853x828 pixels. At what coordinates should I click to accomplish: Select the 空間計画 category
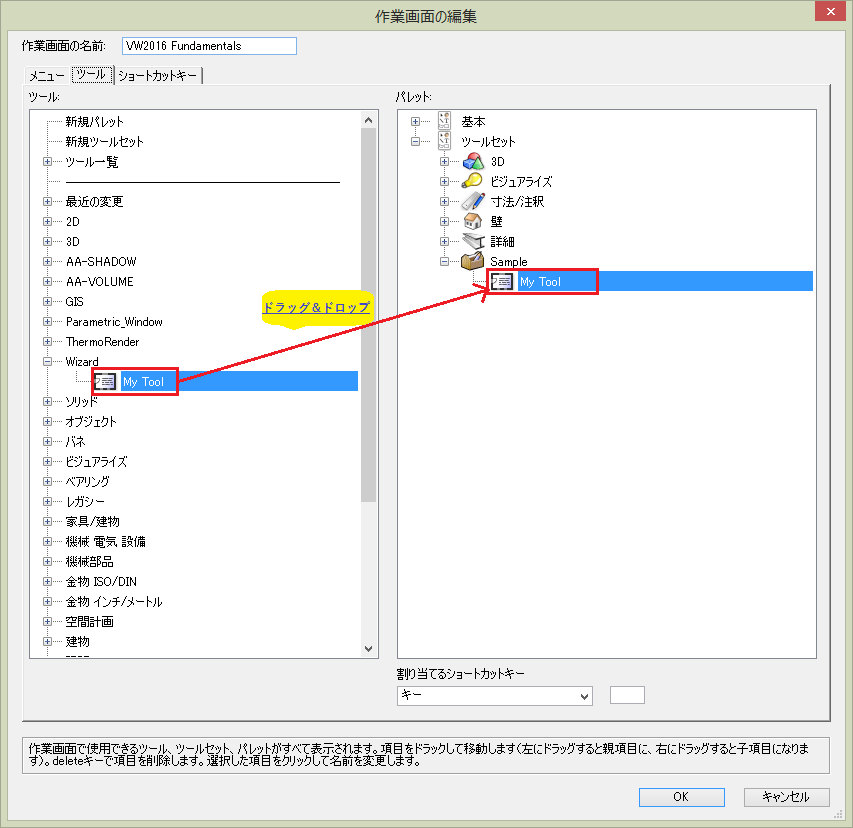click(90, 621)
